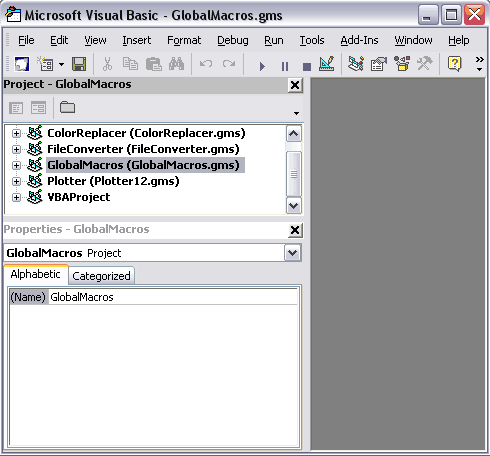Click the ColorReplacer project icon

(35, 133)
